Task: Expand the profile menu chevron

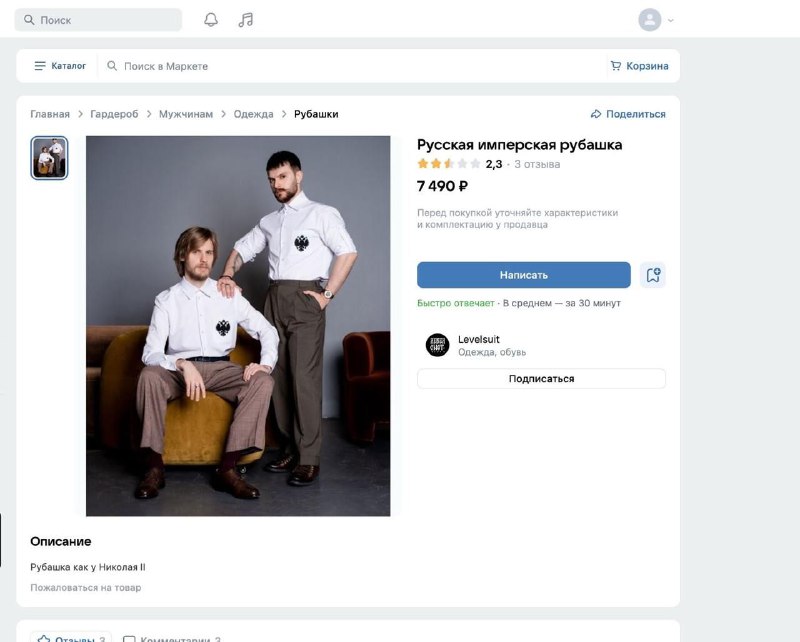Action: pyautogui.click(x=670, y=20)
